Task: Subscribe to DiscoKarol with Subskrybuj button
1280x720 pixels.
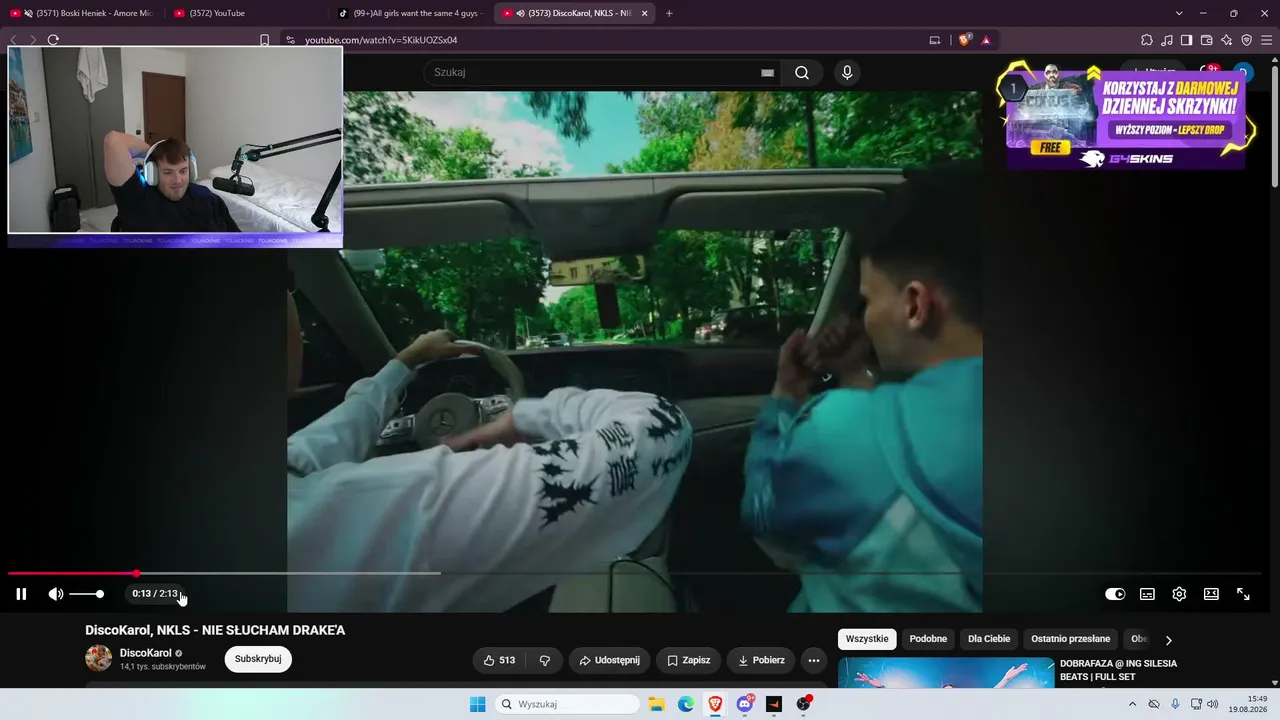Action: click(258, 659)
